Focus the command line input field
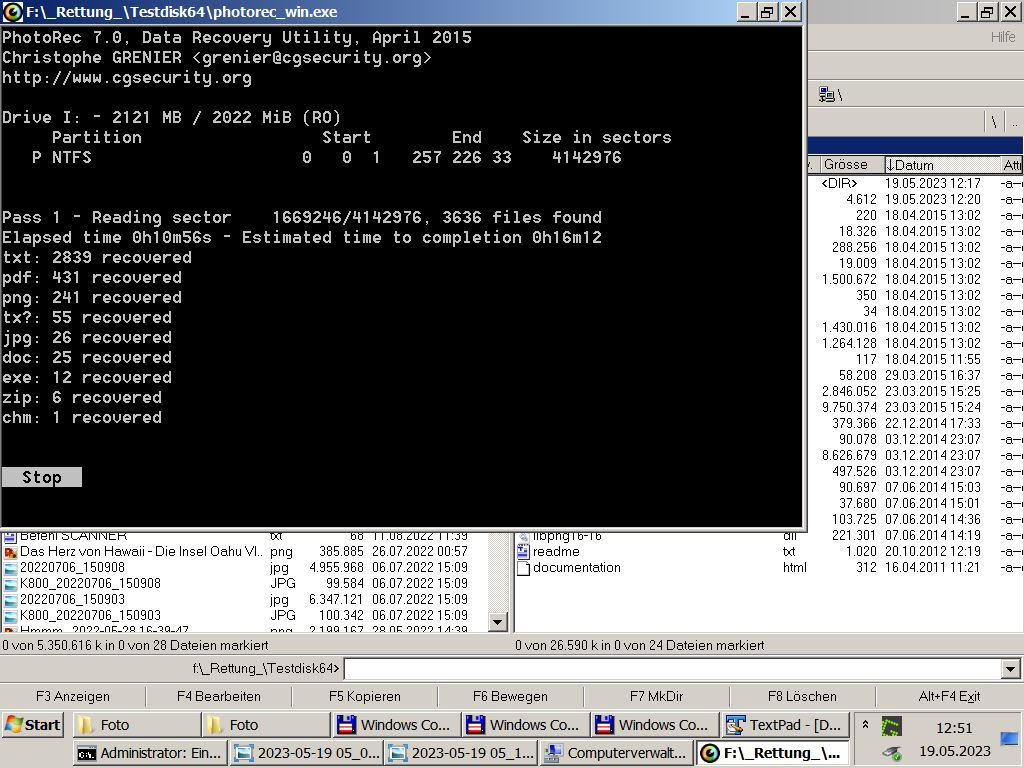Viewport: 1024px width, 768px height. pos(673,669)
